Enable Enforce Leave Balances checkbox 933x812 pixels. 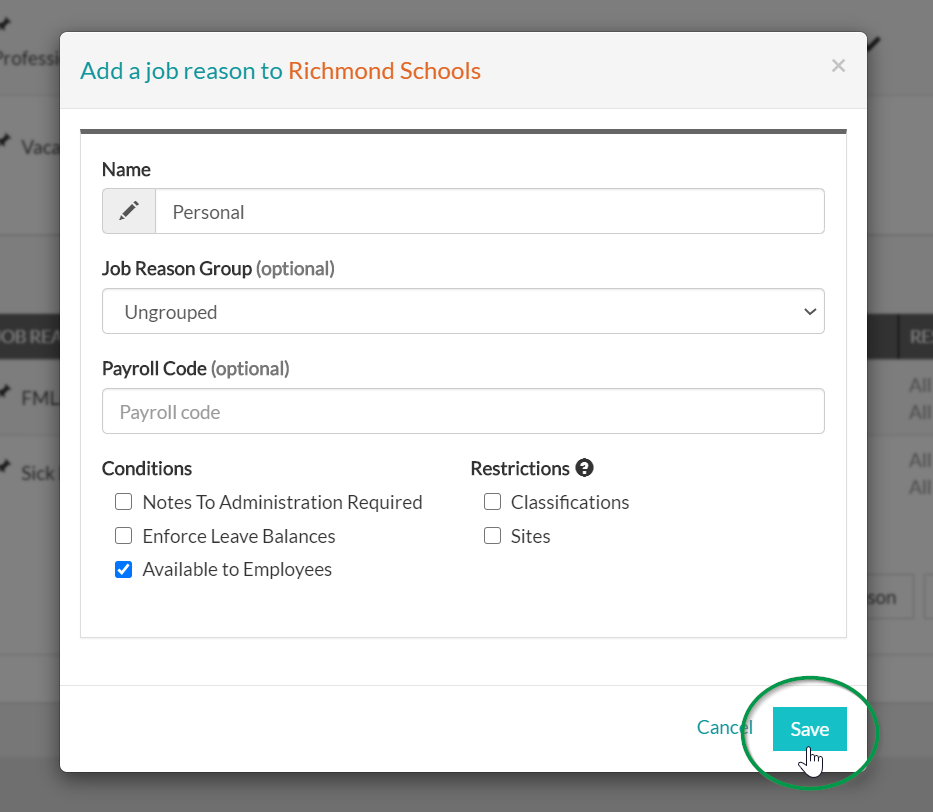(x=124, y=536)
